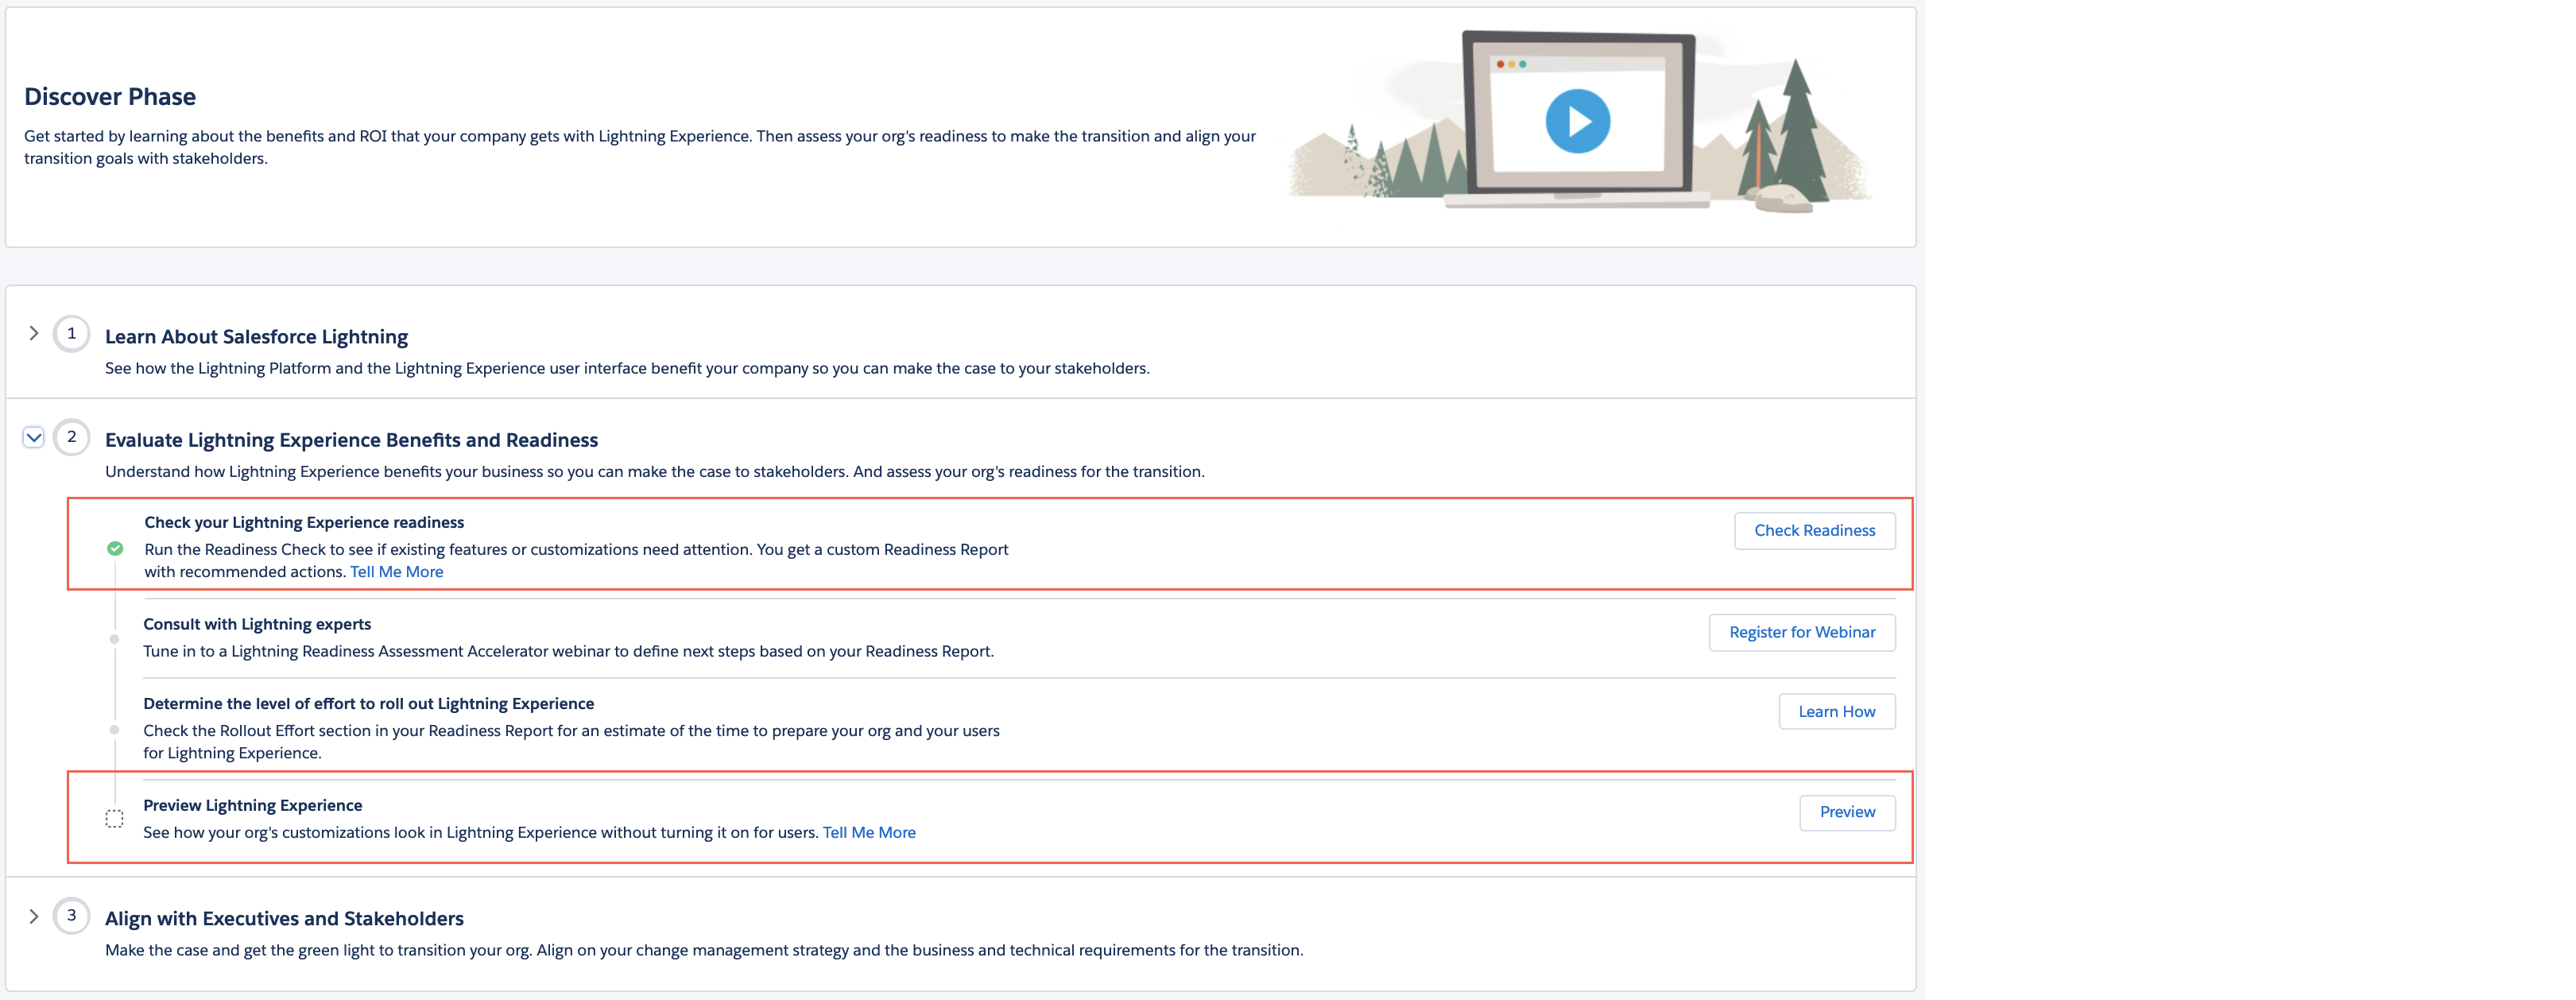
Task: Expand Learn About Salesforce Lightning section
Action: coord(34,333)
